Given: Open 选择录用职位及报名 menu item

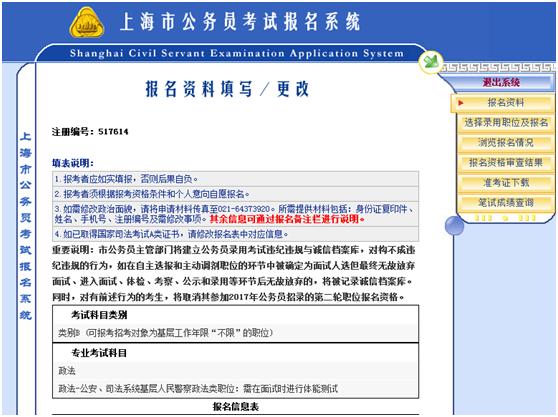Looking at the screenshot, I should pyautogui.click(x=506, y=123).
